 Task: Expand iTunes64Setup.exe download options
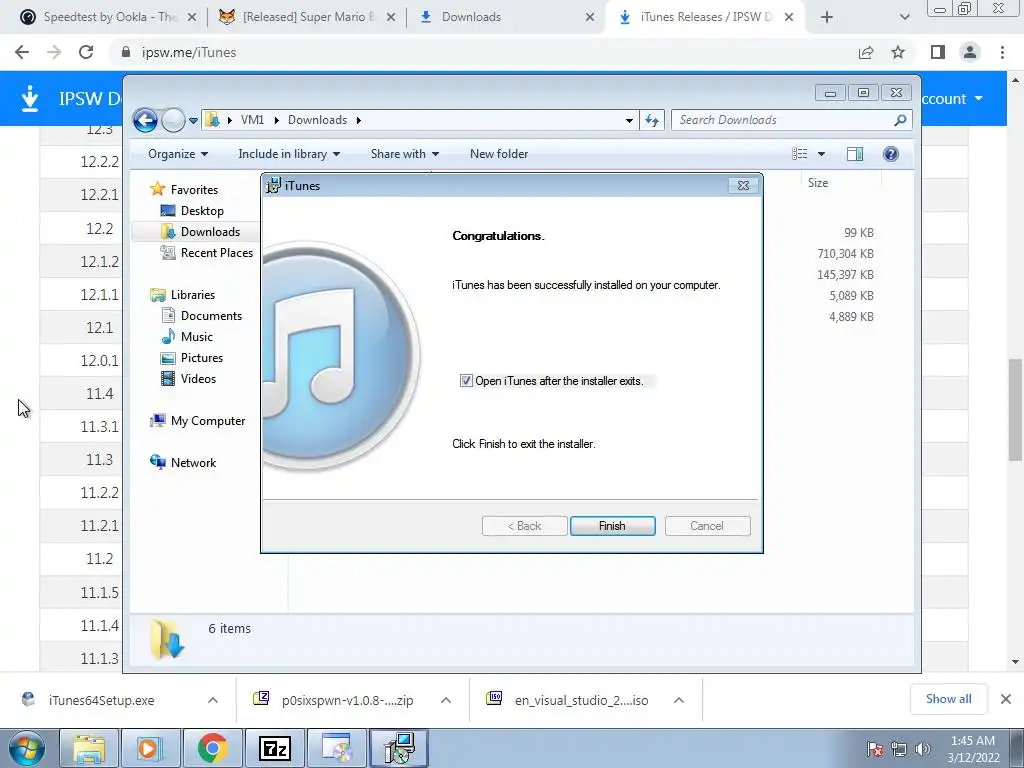point(213,700)
